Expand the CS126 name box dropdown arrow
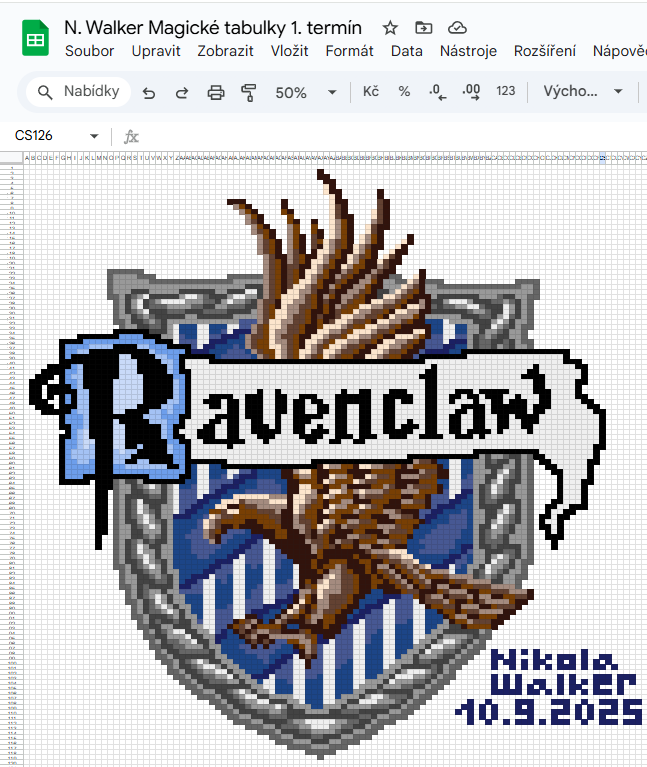Screen dimensions: 647x767 click(x=94, y=136)
